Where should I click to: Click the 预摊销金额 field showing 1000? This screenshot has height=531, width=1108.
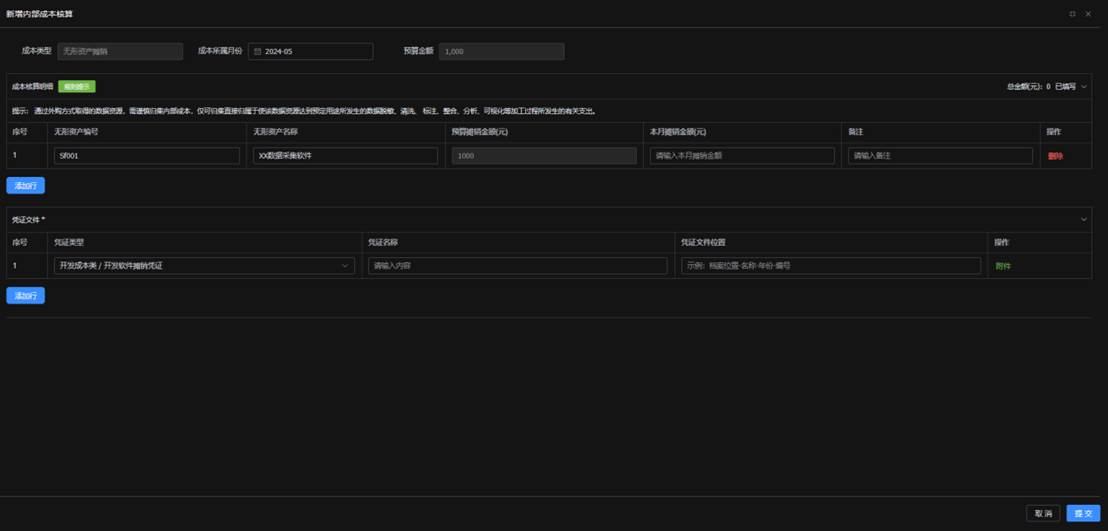[544, 156]
